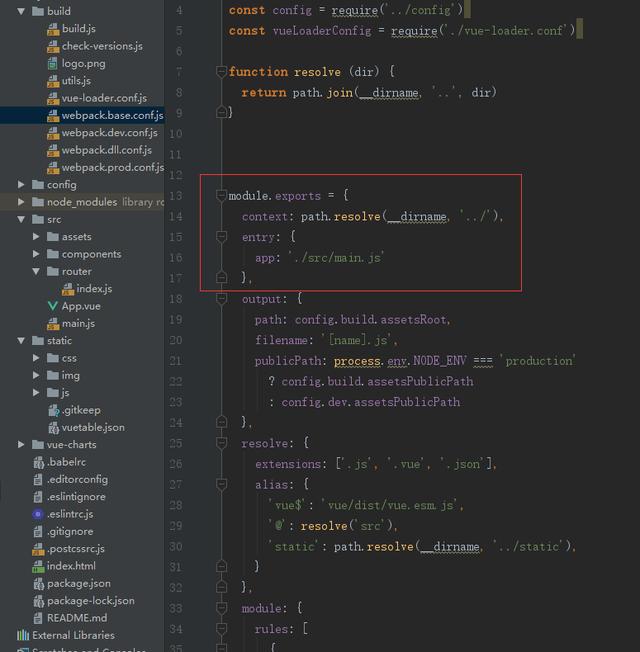Fold the output block at line 18
The height and width of the screenshot is (652, 640).
221,299
